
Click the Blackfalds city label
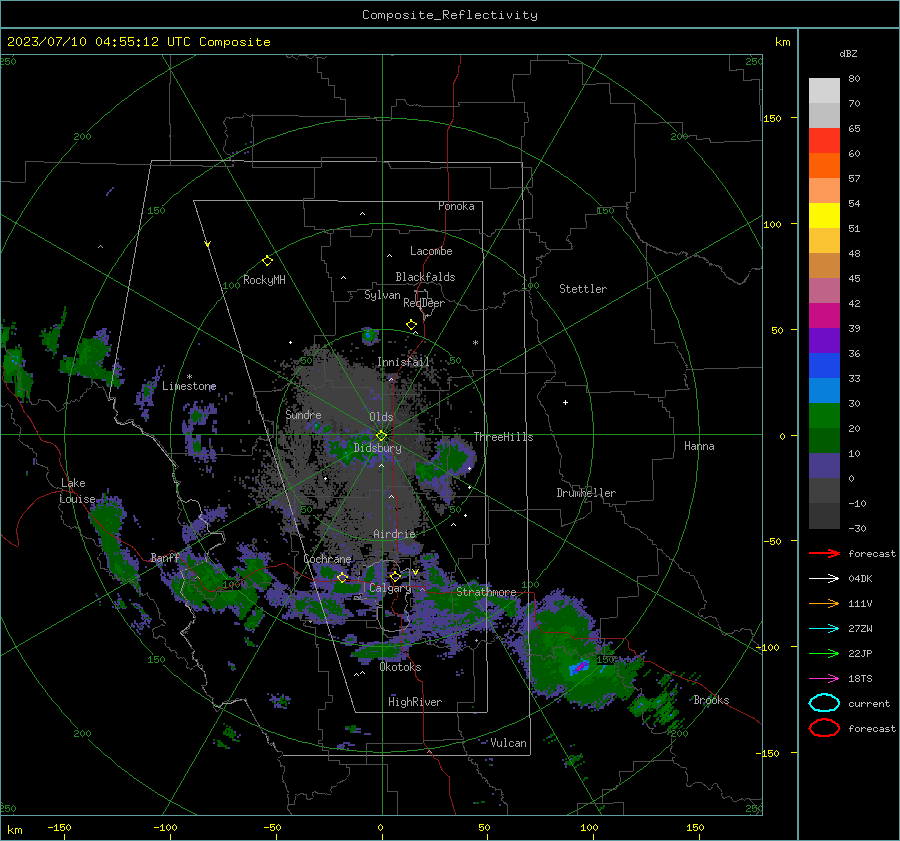coord(425,277)
